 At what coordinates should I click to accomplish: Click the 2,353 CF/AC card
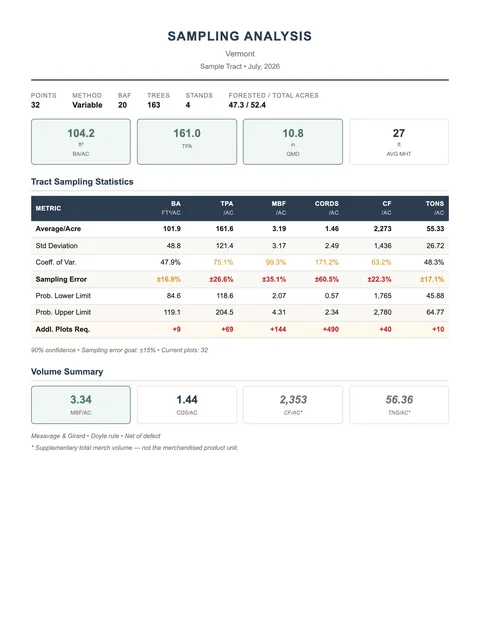293,405
